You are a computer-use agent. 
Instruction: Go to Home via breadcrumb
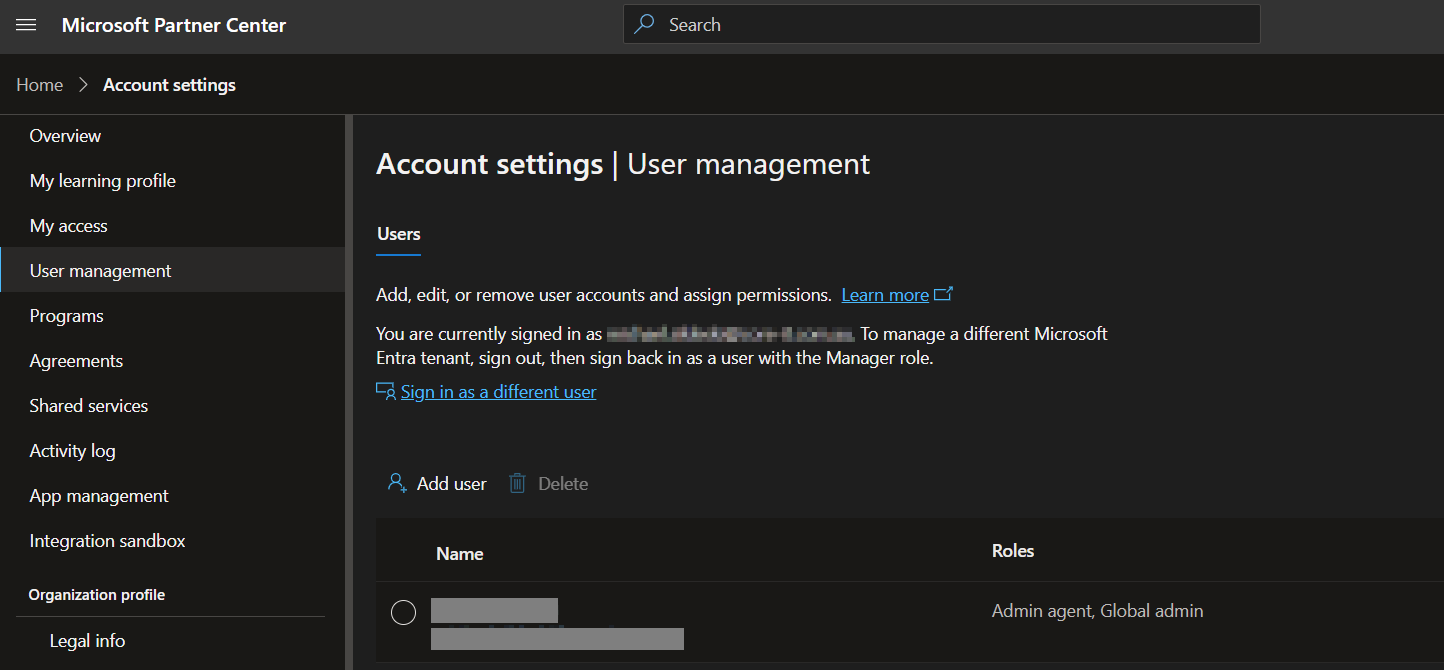pyautogui.click(x=40, y=85)
